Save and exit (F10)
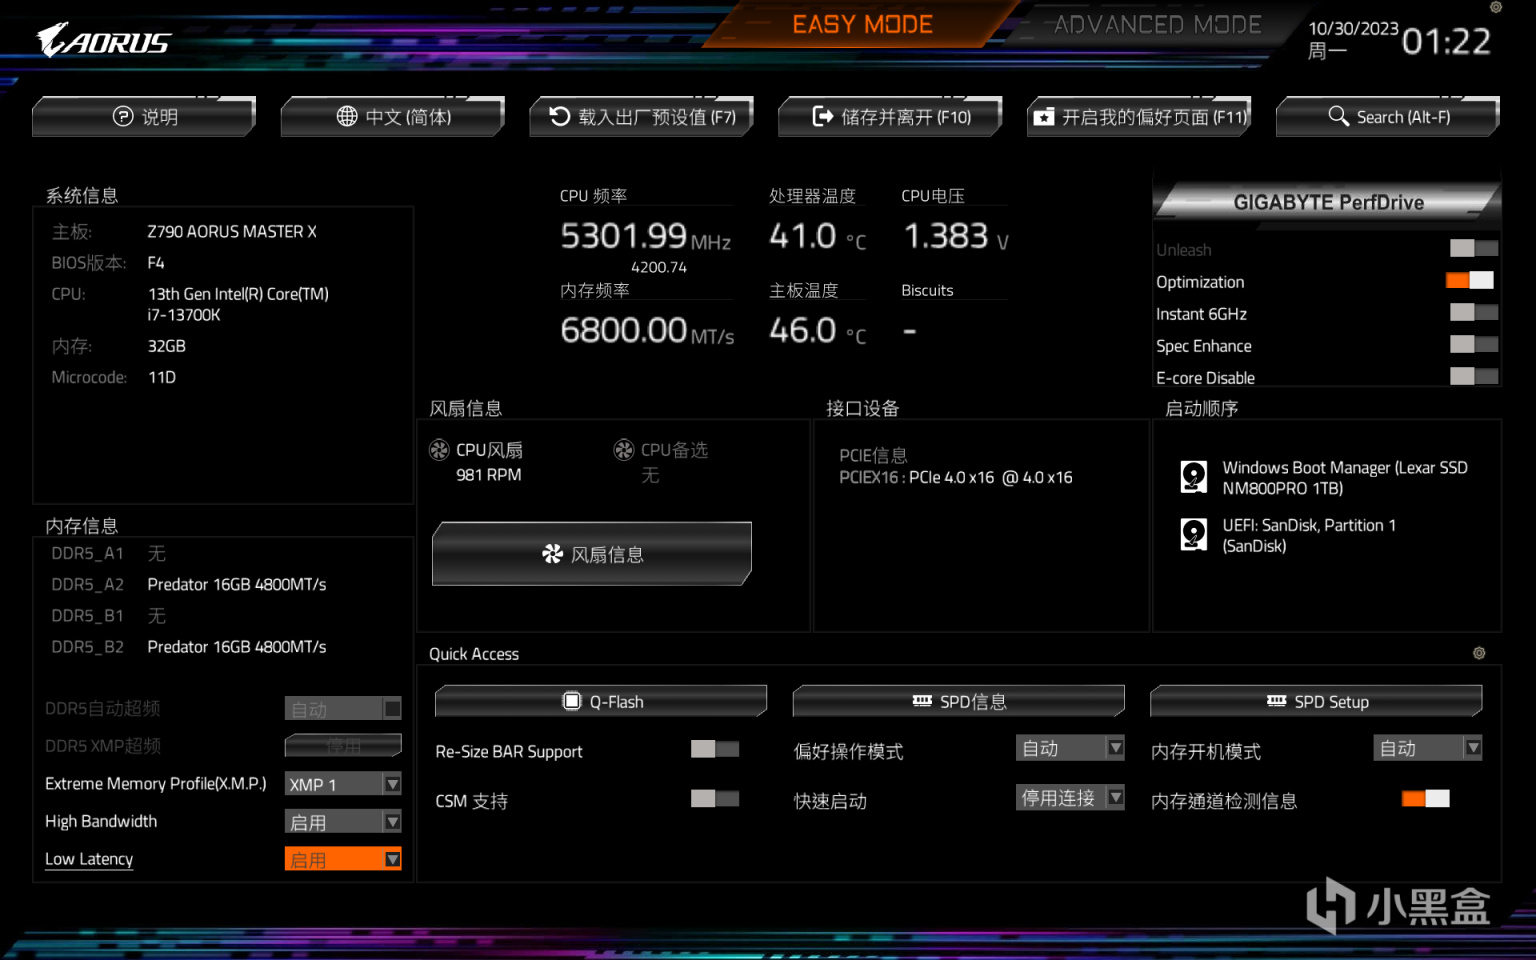The height and width of the screenshot is (960, 1536). pyautogui.click(x=890, y=117)
